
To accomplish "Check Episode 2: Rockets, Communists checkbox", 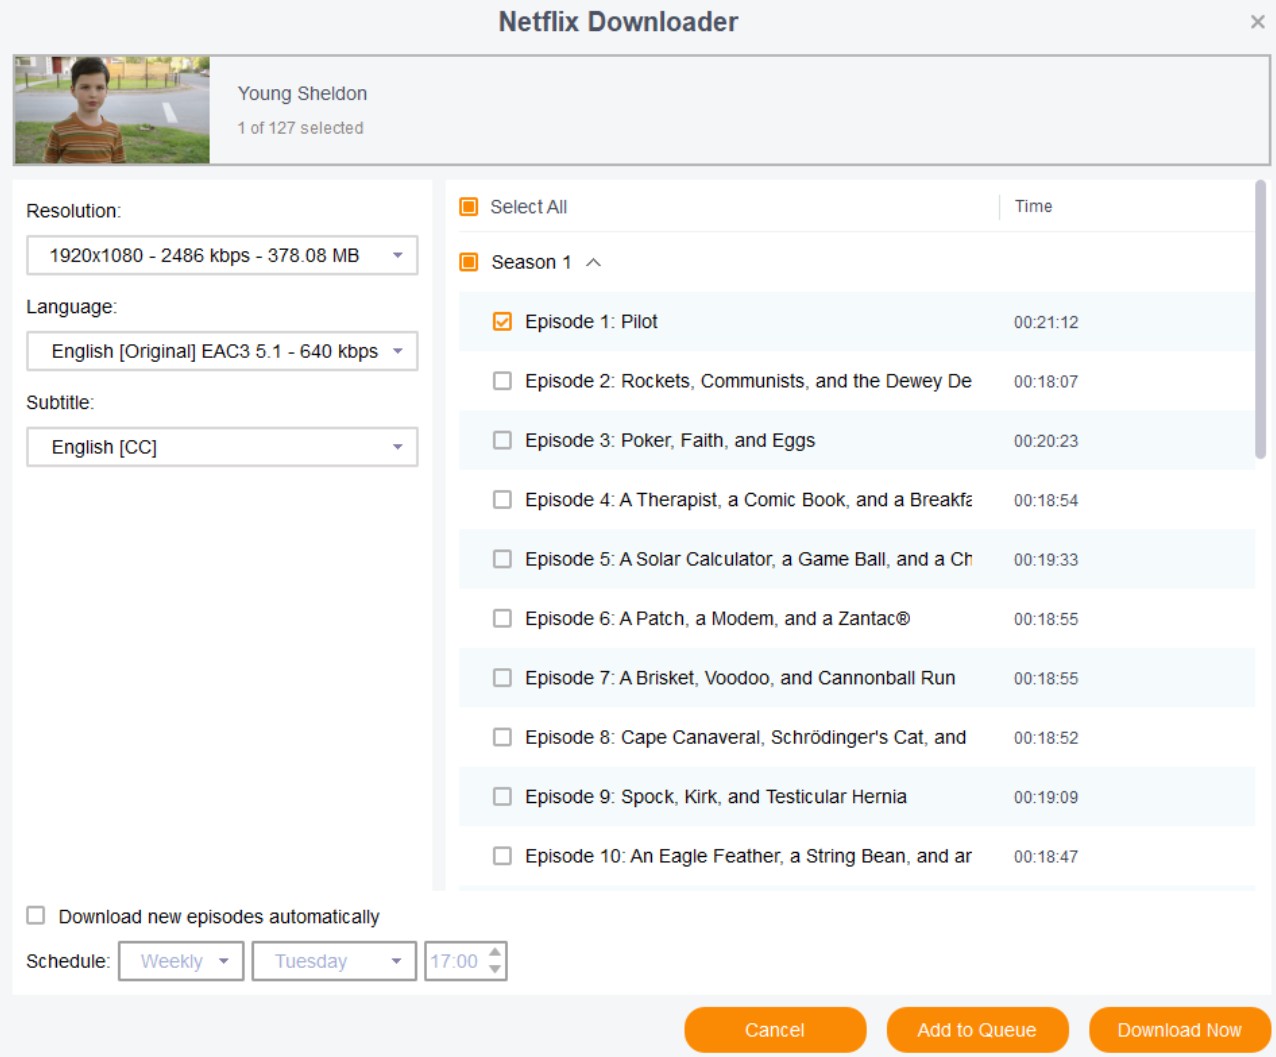I will click(x=502, y=381).
